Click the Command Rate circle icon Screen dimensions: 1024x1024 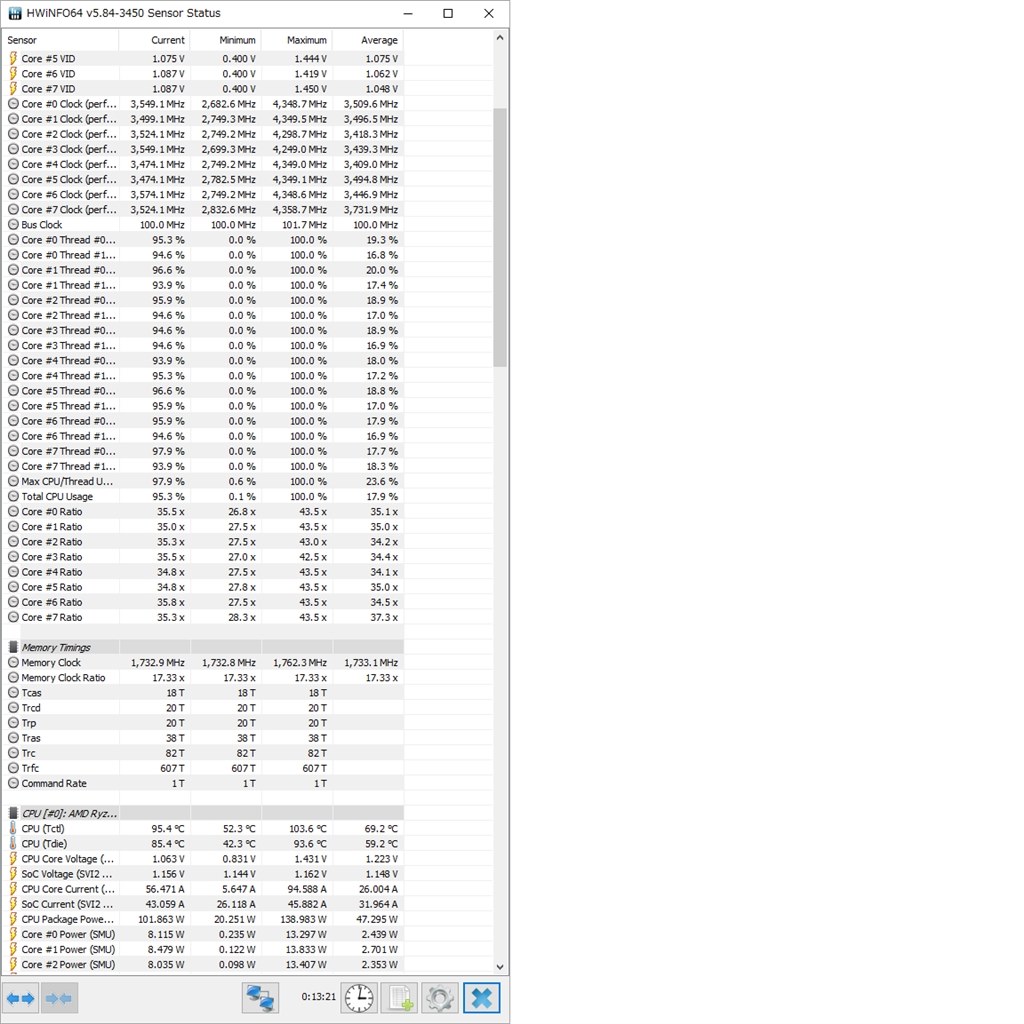click(x=13, y=783)
